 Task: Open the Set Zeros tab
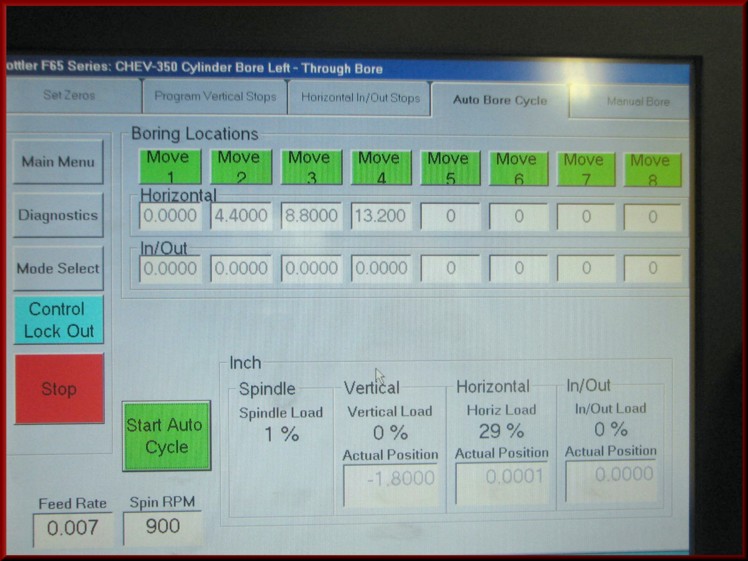click(74, 95)
